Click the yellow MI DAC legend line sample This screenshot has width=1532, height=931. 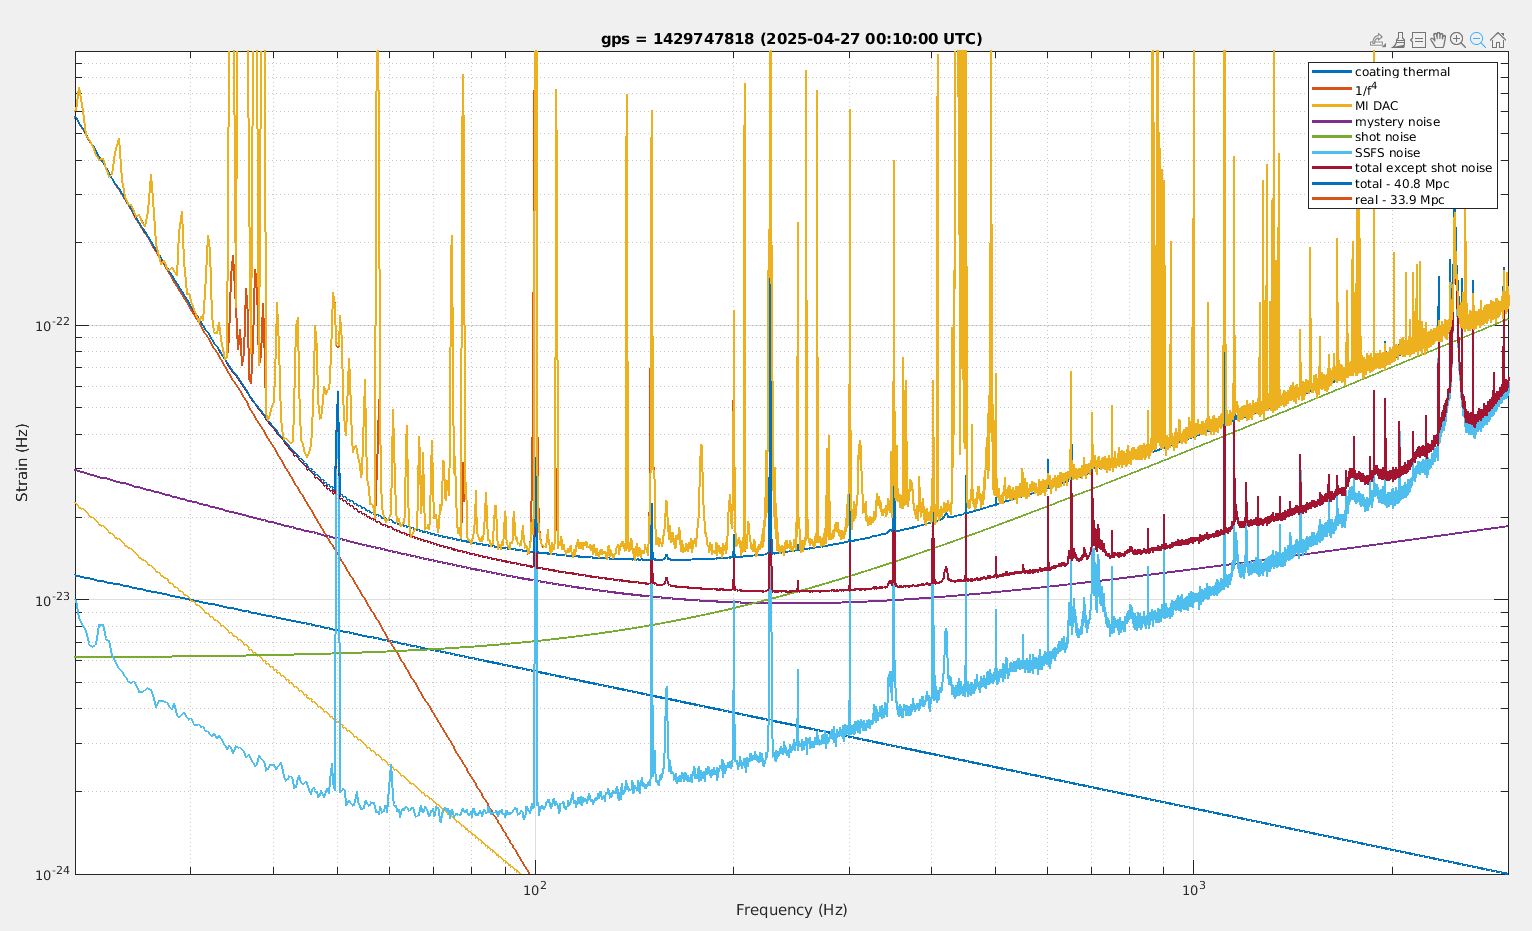click(x=1331, y=106)
